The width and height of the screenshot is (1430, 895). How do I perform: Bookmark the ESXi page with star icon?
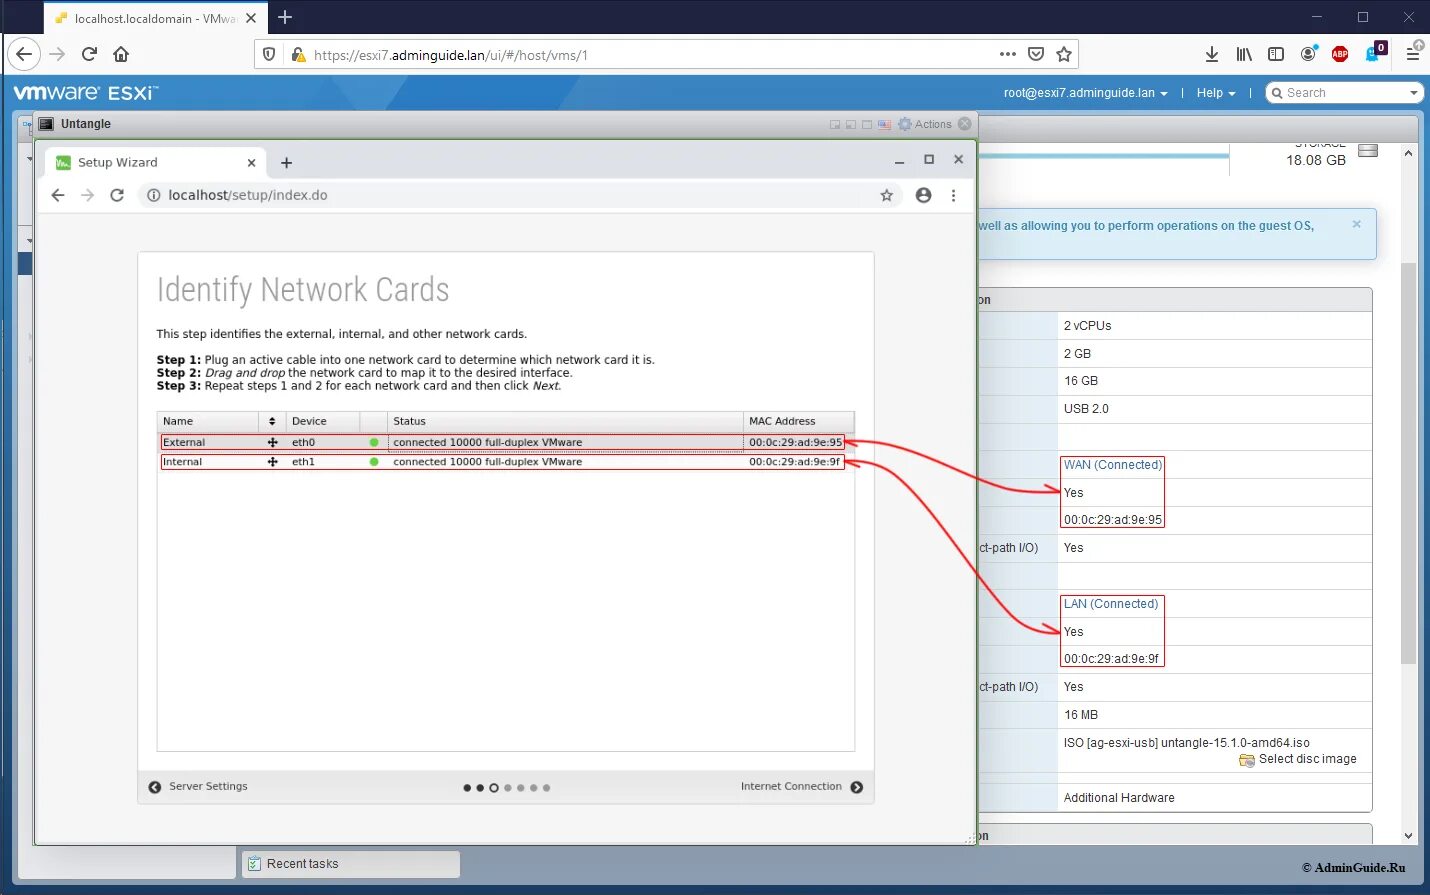pyautogui.click(x=1064, y=54)
